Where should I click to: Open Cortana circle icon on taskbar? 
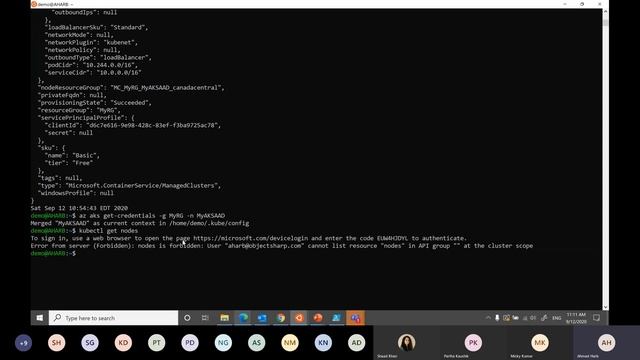(x=187, y=318)
